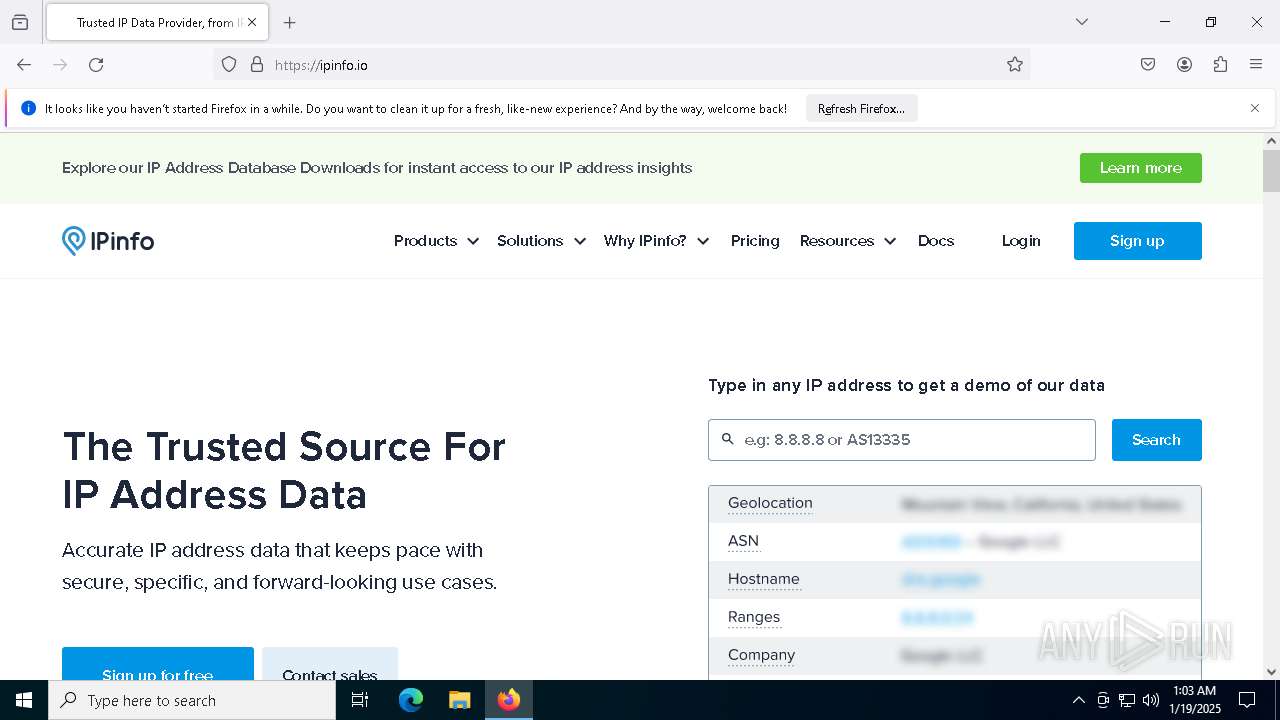Open the Save to Pocket icon

(x=1148, y=65)
